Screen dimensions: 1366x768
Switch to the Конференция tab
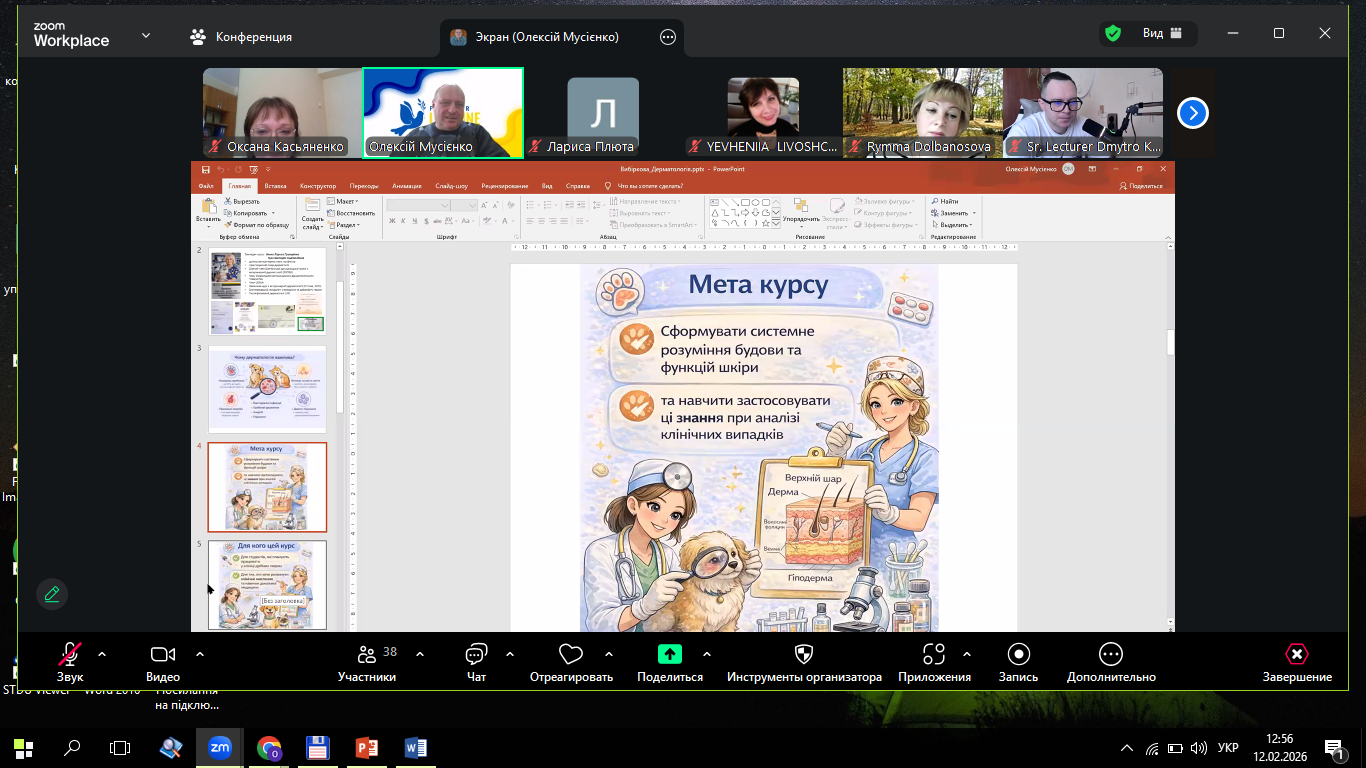click(242, 37)
